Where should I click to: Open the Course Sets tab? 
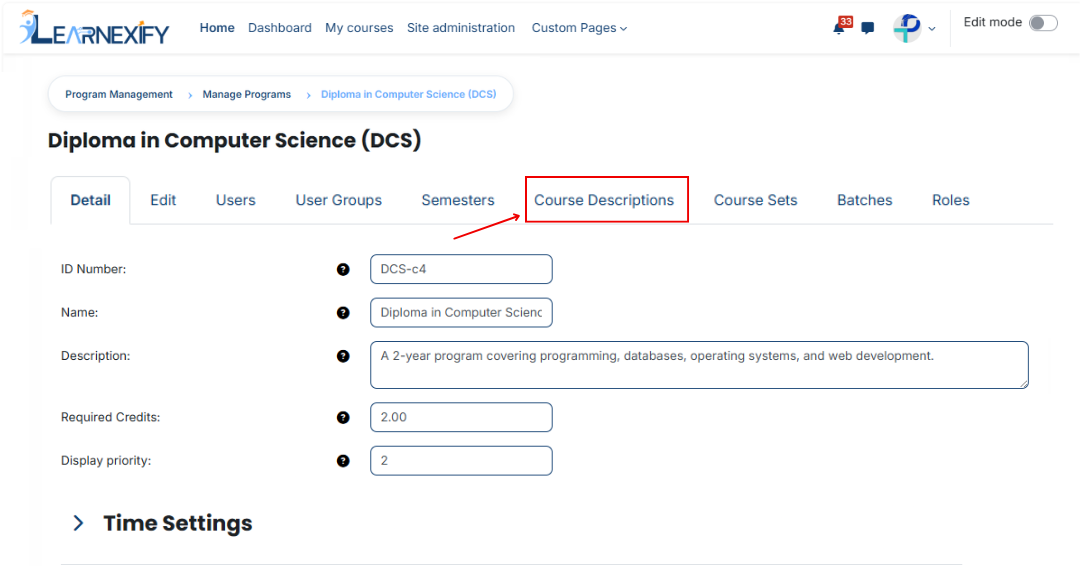pos(756,200)
